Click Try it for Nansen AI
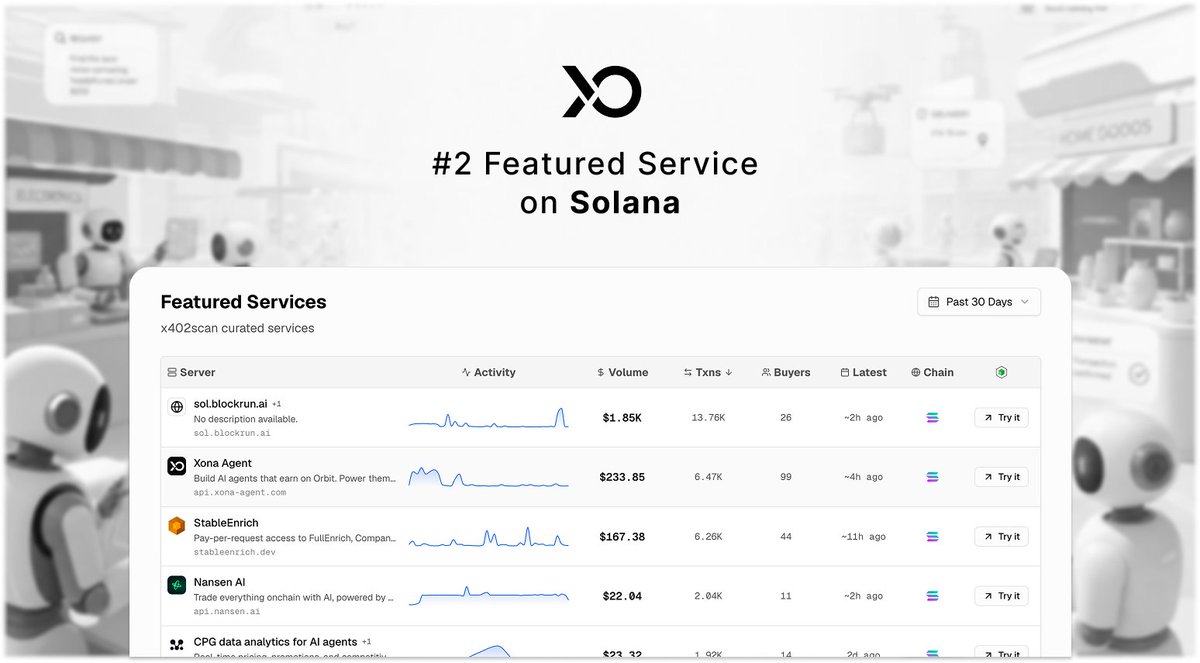 1001,596
